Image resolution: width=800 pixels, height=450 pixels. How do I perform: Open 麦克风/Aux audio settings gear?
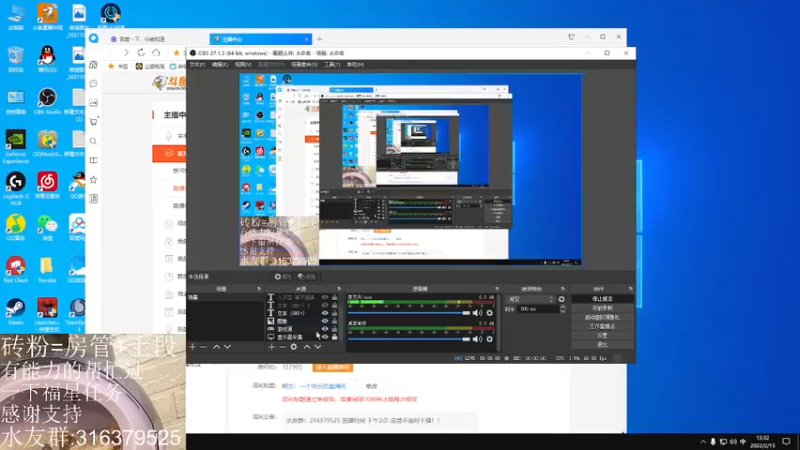point(490,313)
